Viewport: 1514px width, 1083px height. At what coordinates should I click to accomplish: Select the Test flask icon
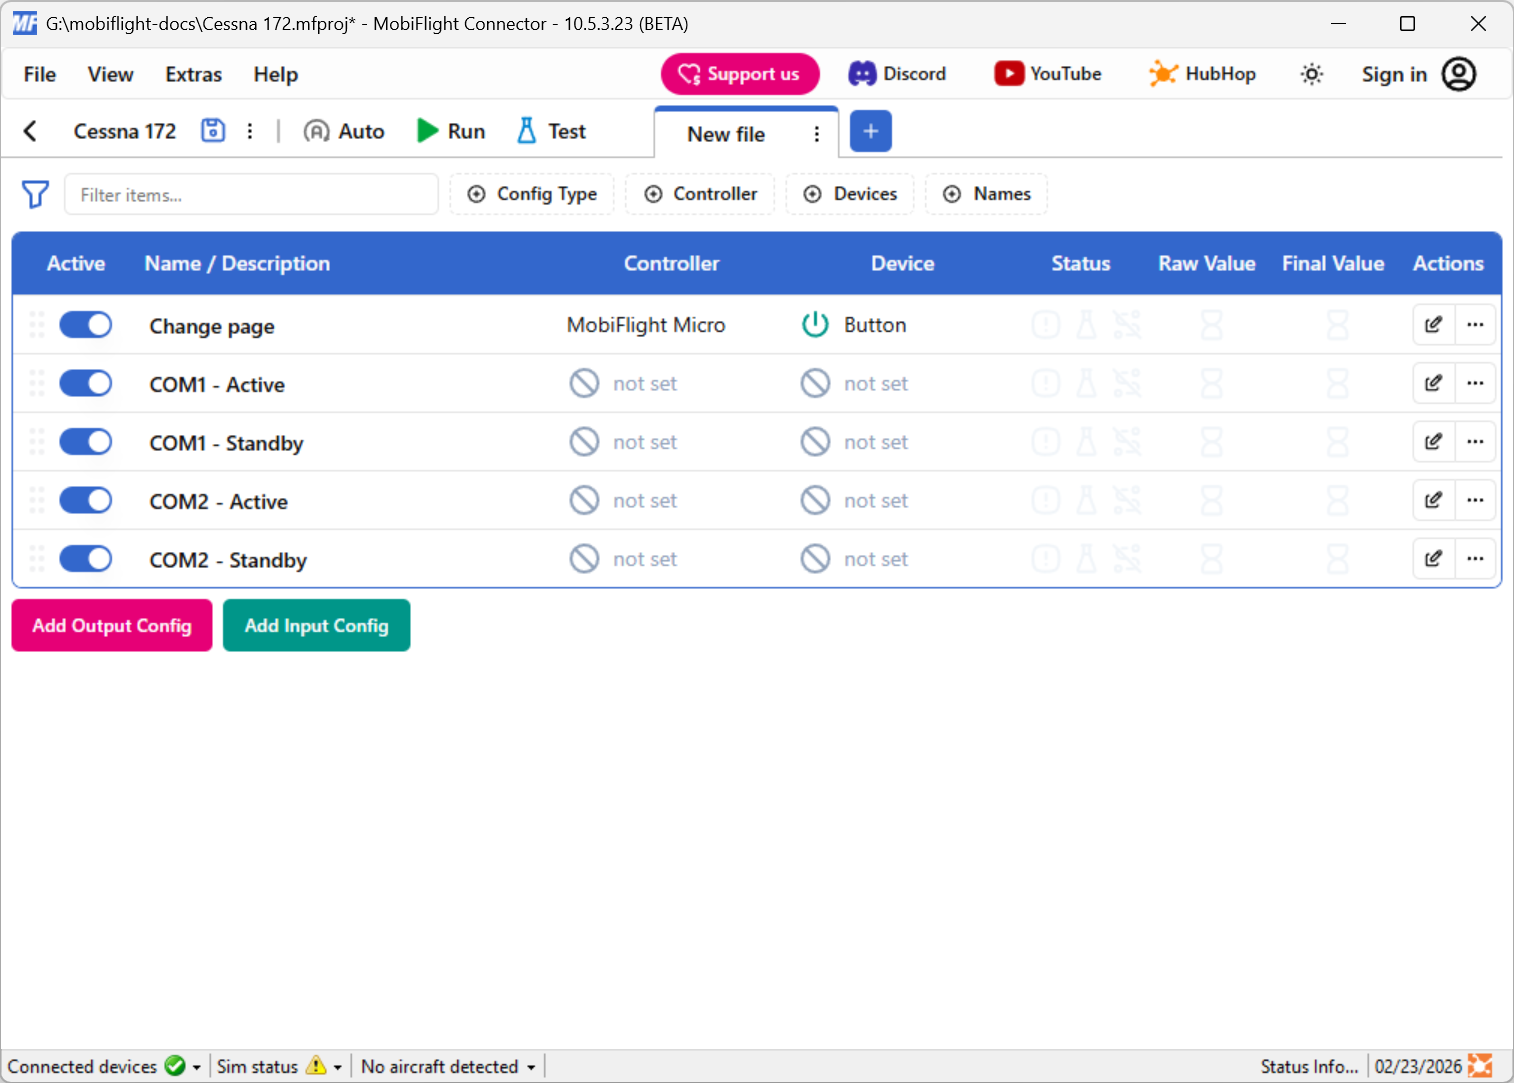click(527, 130)
